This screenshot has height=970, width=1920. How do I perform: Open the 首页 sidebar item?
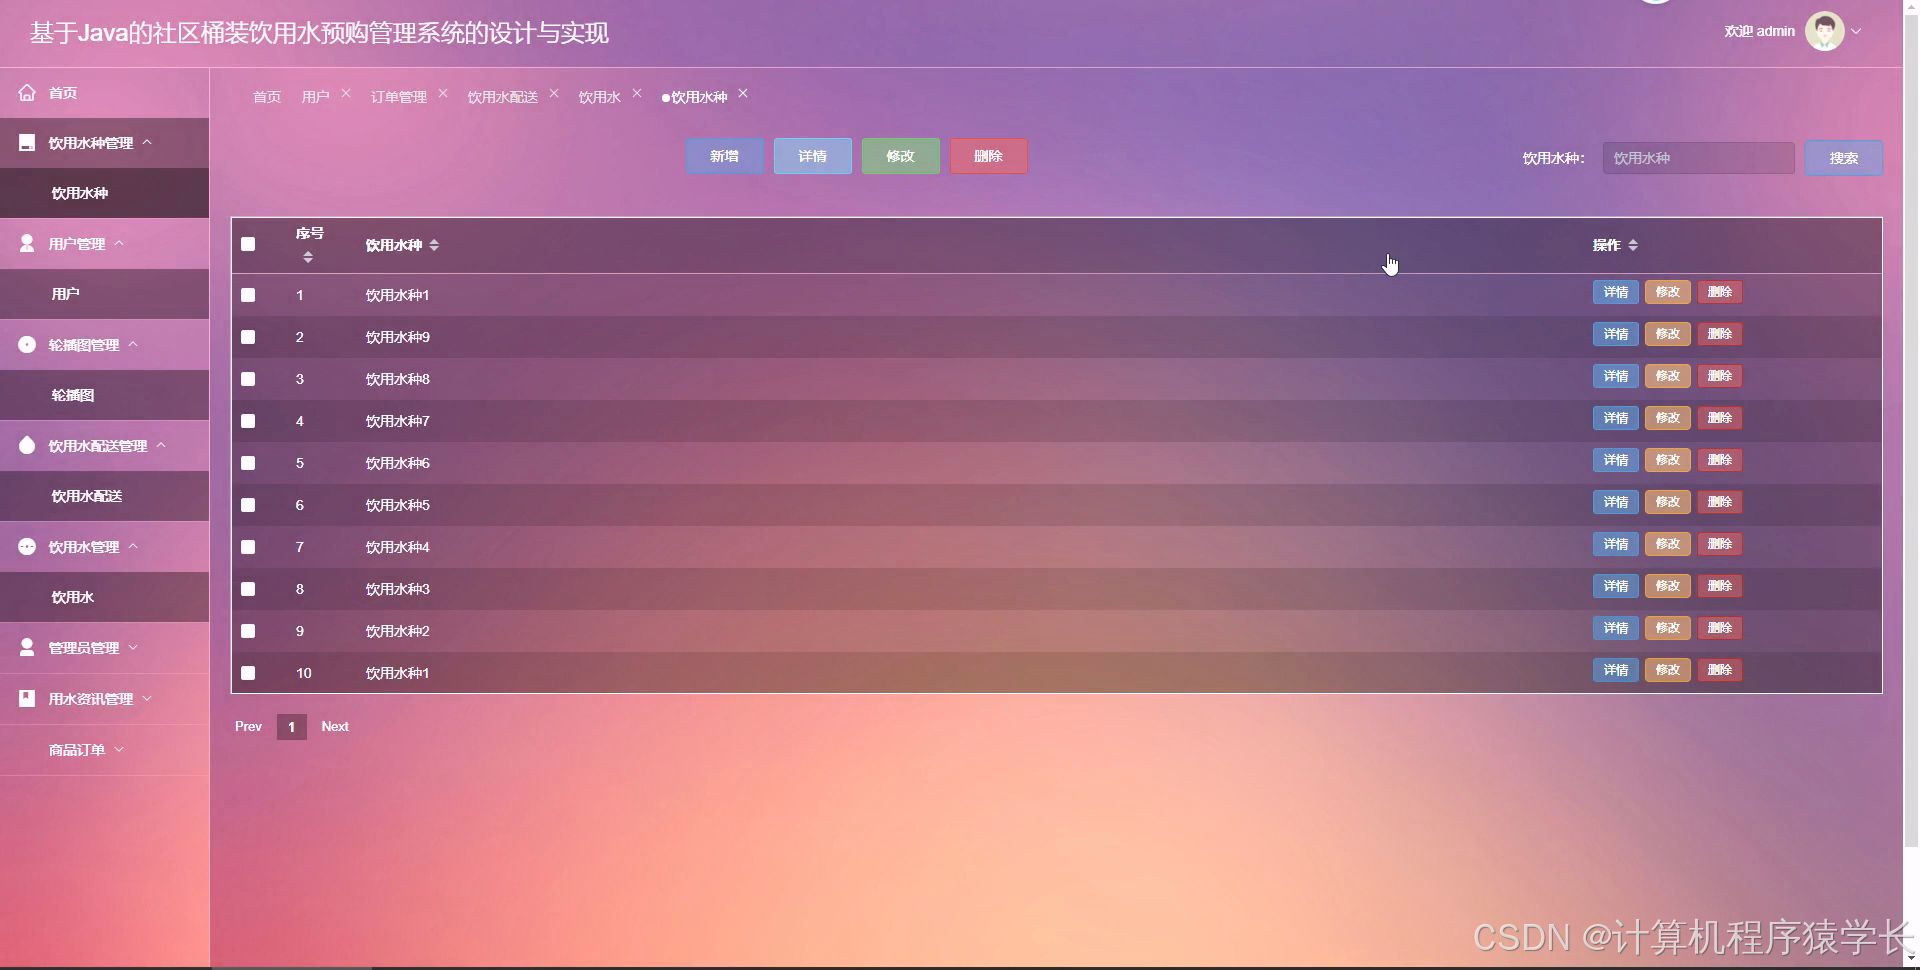pos(104,93)
